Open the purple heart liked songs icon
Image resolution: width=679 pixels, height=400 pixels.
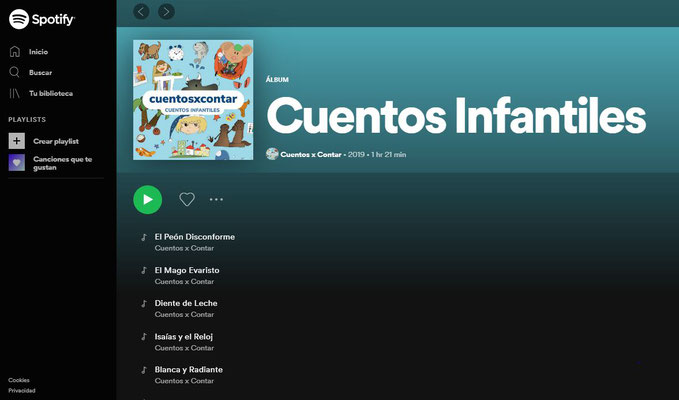point(16,163)
